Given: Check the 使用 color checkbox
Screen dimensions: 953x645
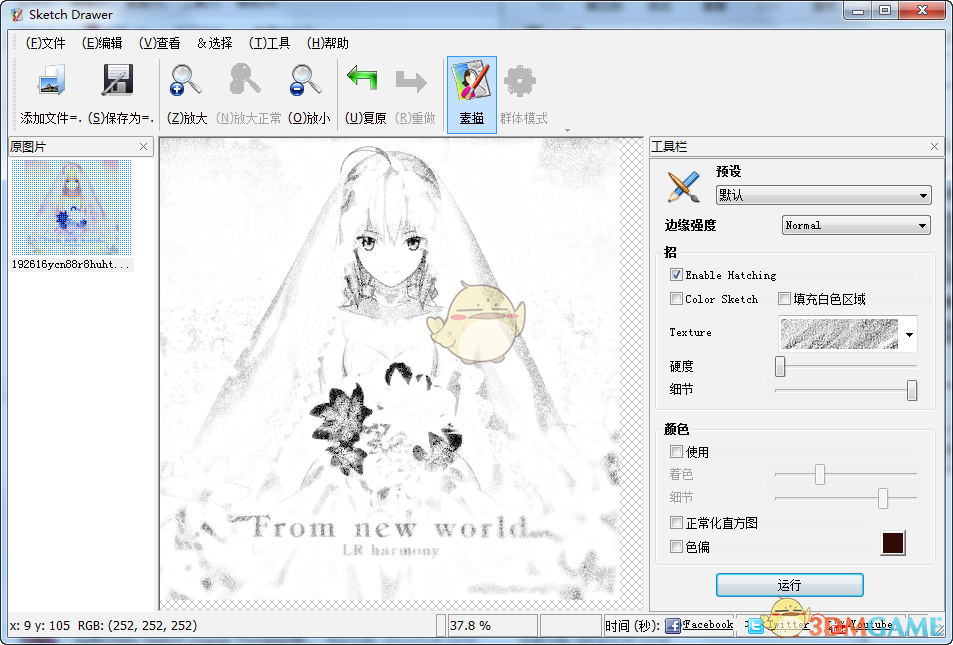Looking at the screenshot, I should pos(676,452).
